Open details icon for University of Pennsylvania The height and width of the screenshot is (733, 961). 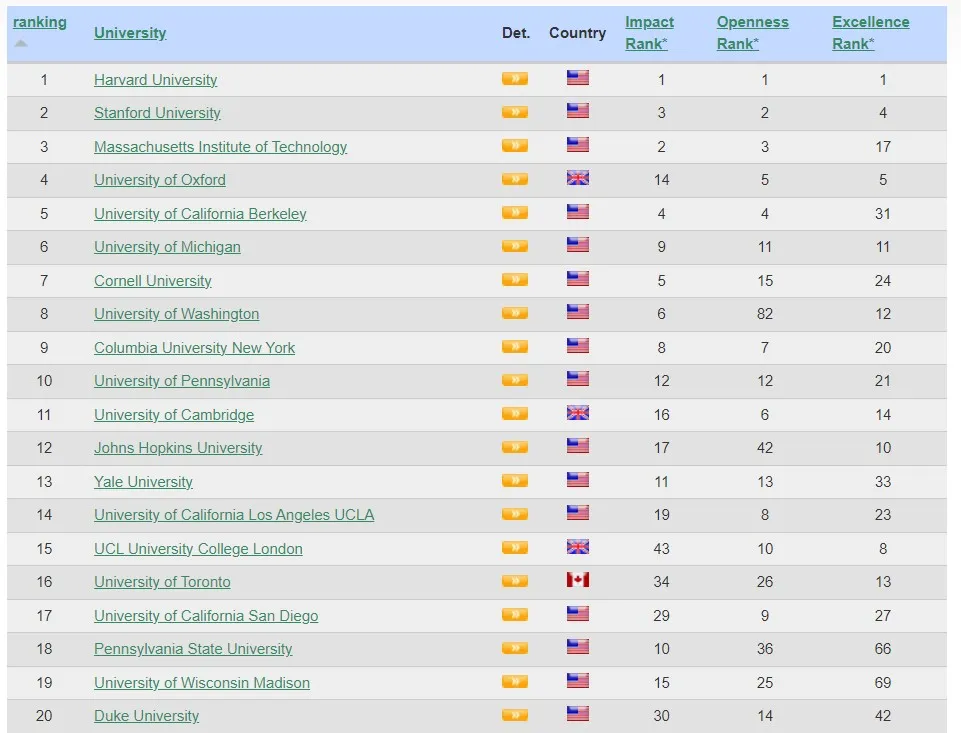pos(515,380)
